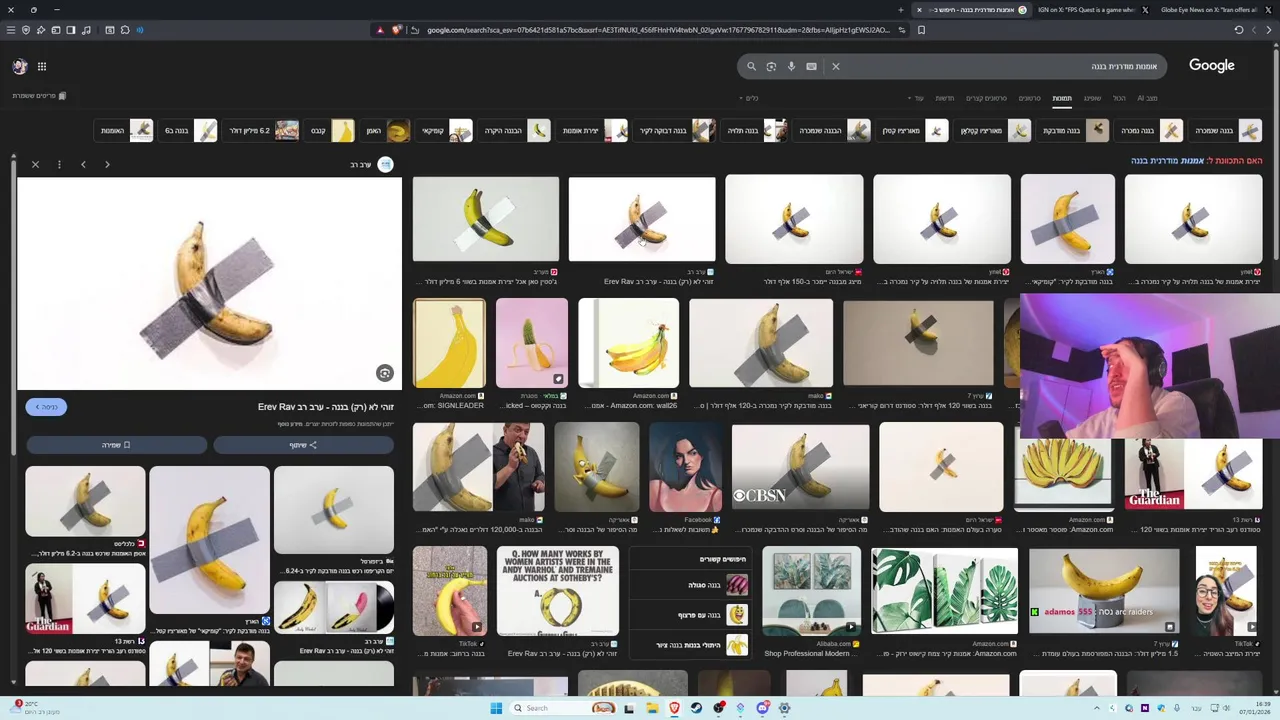Switch to the הכל all results tab
Image resolution: width=1280 pixels, height=720 pixels.
1119,98
